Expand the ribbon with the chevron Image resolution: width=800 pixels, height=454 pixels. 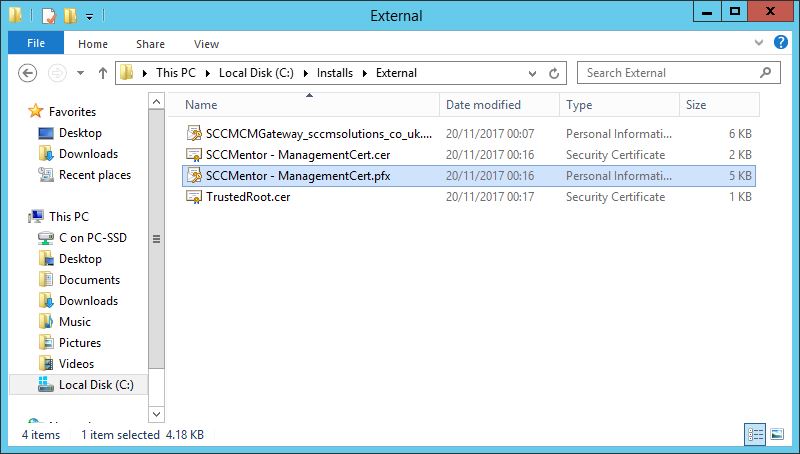(761, 44)
